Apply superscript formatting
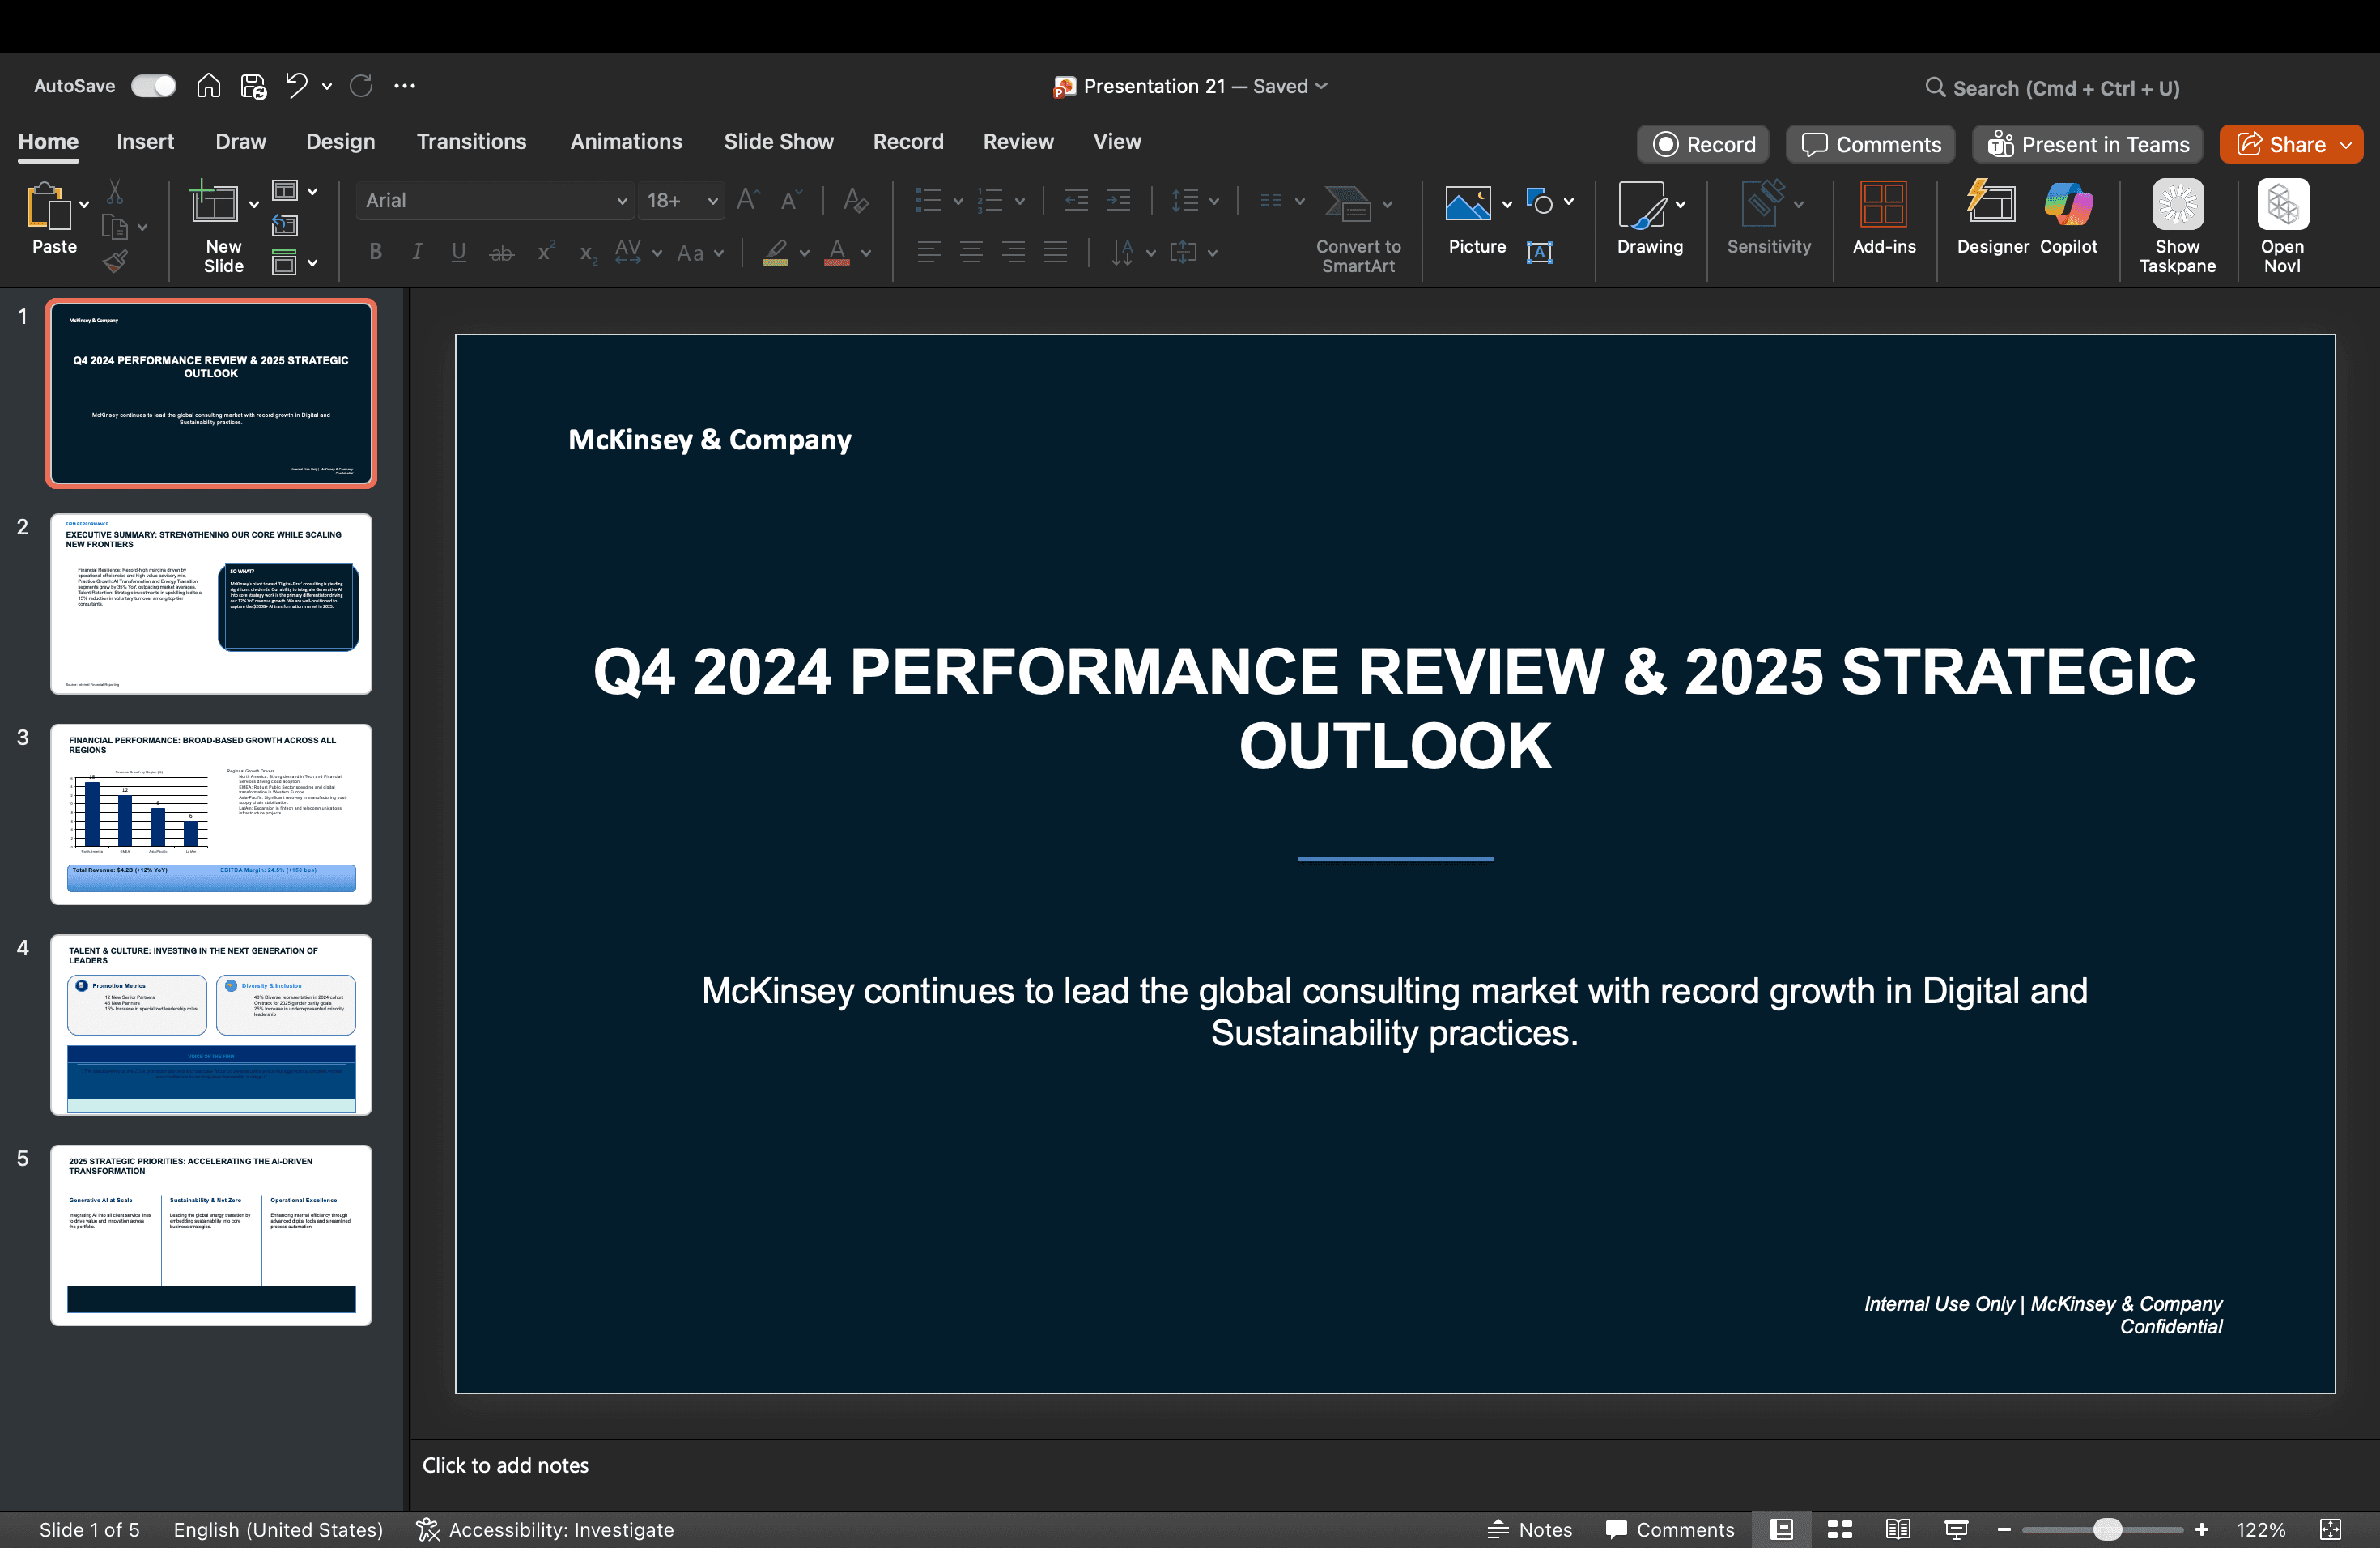The height and width of the screenshot is (1548, 2380). [544, 252]
